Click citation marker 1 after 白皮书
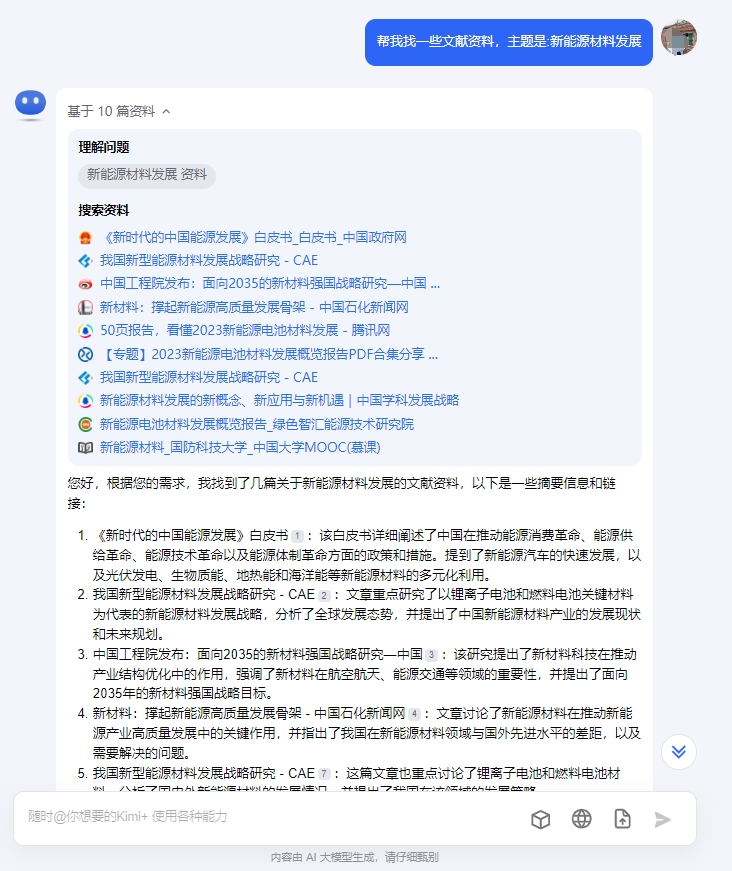Screen dimensions: 732x871 (x=297, y=536)
